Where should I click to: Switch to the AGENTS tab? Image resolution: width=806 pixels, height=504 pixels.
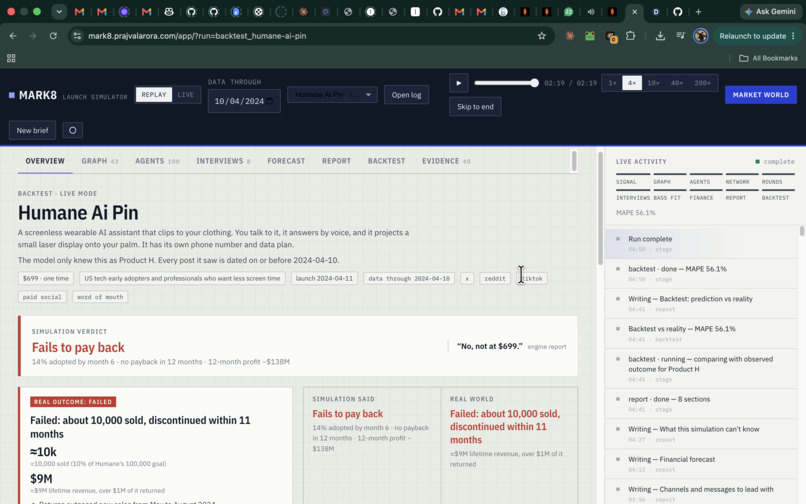(x=157, y=161)
